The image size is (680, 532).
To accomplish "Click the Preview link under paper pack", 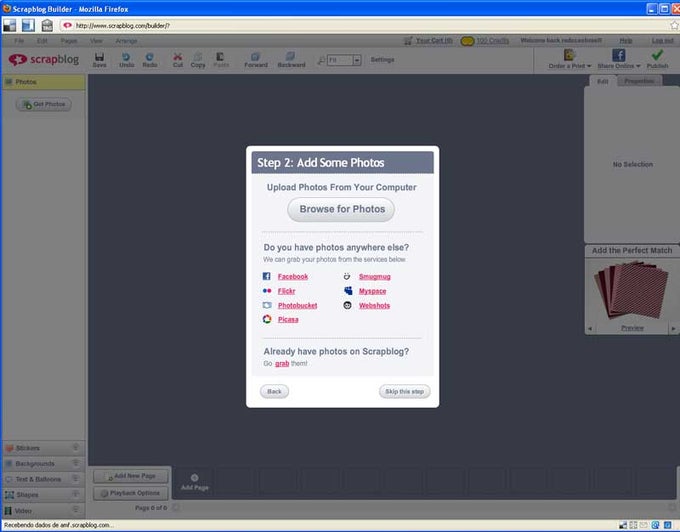I will [632, 328].
